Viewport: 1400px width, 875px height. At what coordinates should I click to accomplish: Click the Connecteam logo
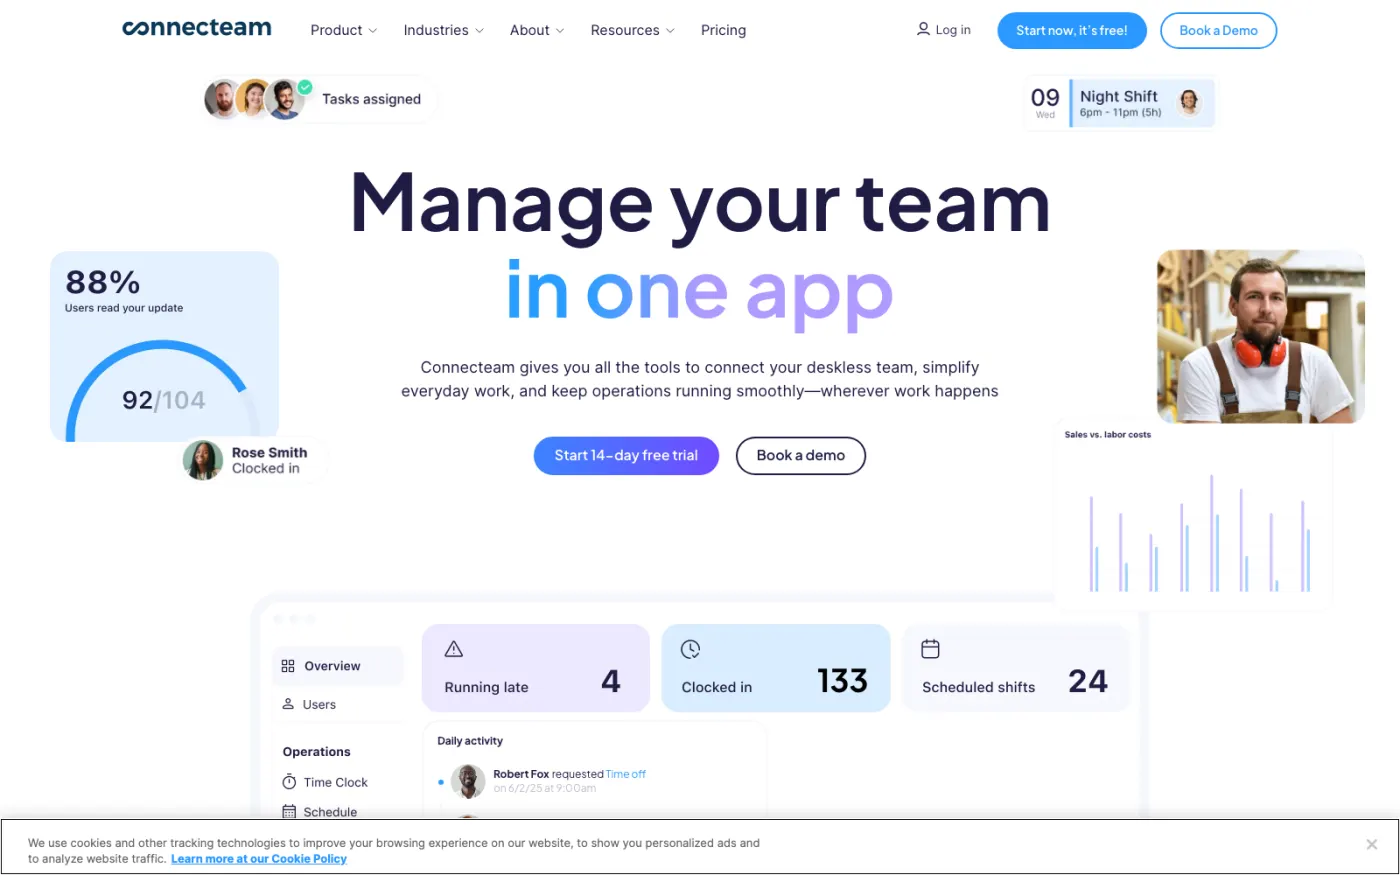[197, 29]
